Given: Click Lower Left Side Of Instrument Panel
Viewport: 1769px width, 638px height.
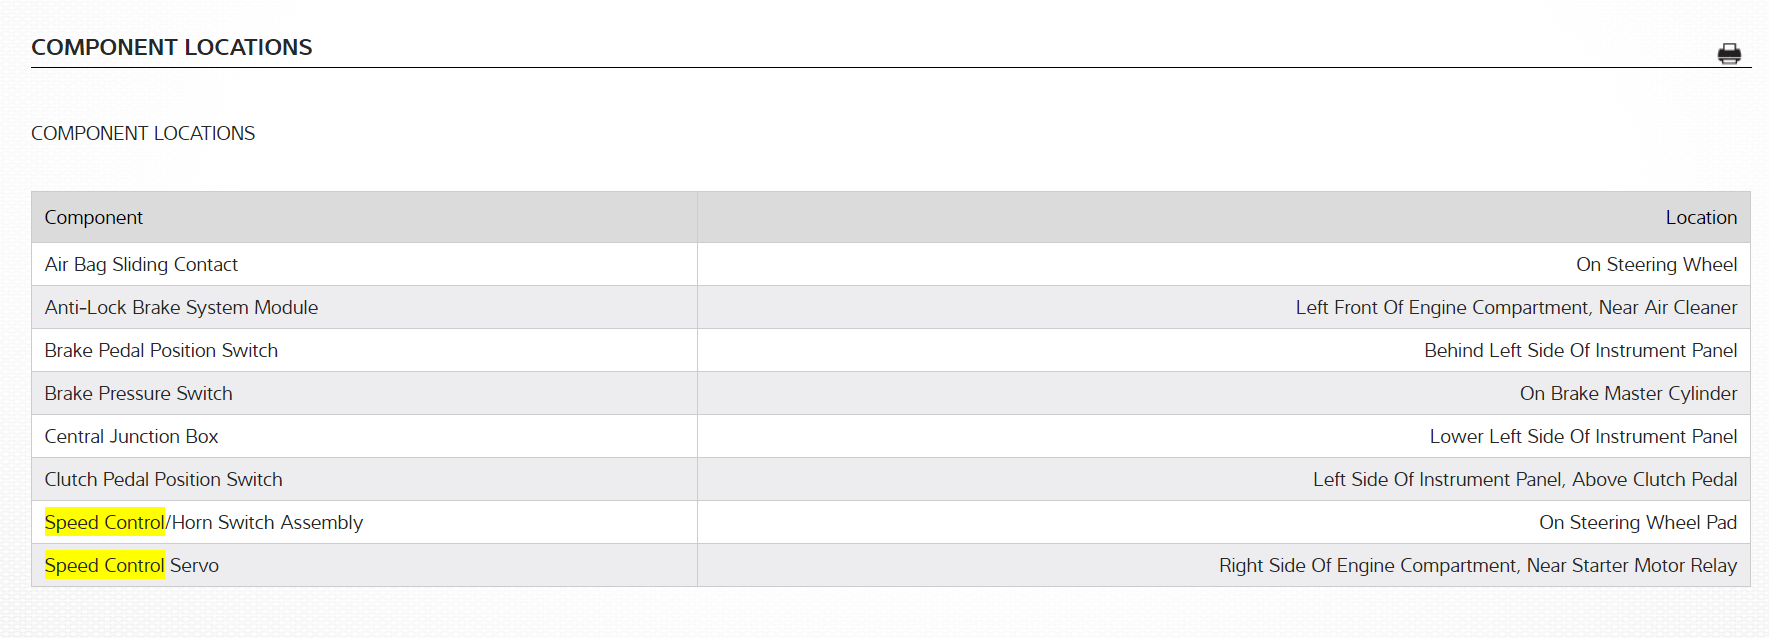Looking at the screenshot, I should (x=1583, y=437).
